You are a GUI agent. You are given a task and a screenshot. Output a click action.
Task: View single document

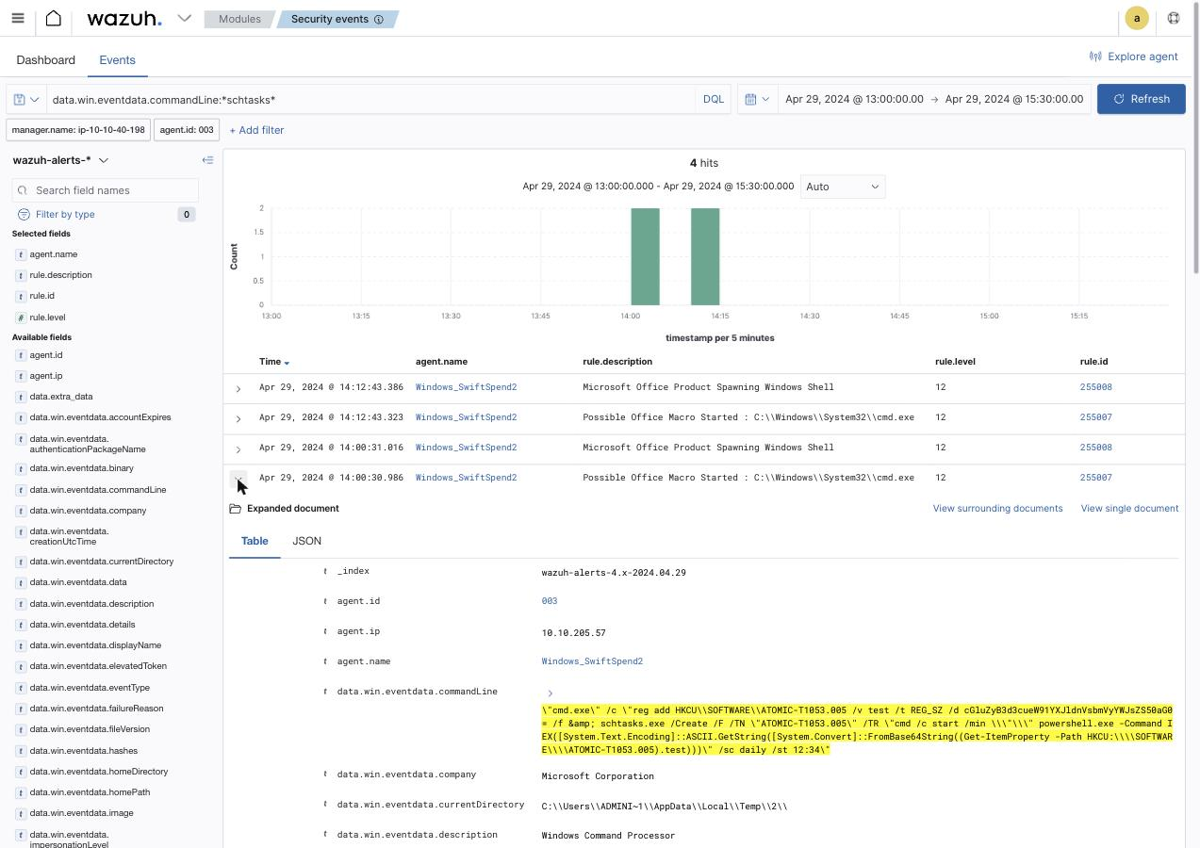[1129, 509]
